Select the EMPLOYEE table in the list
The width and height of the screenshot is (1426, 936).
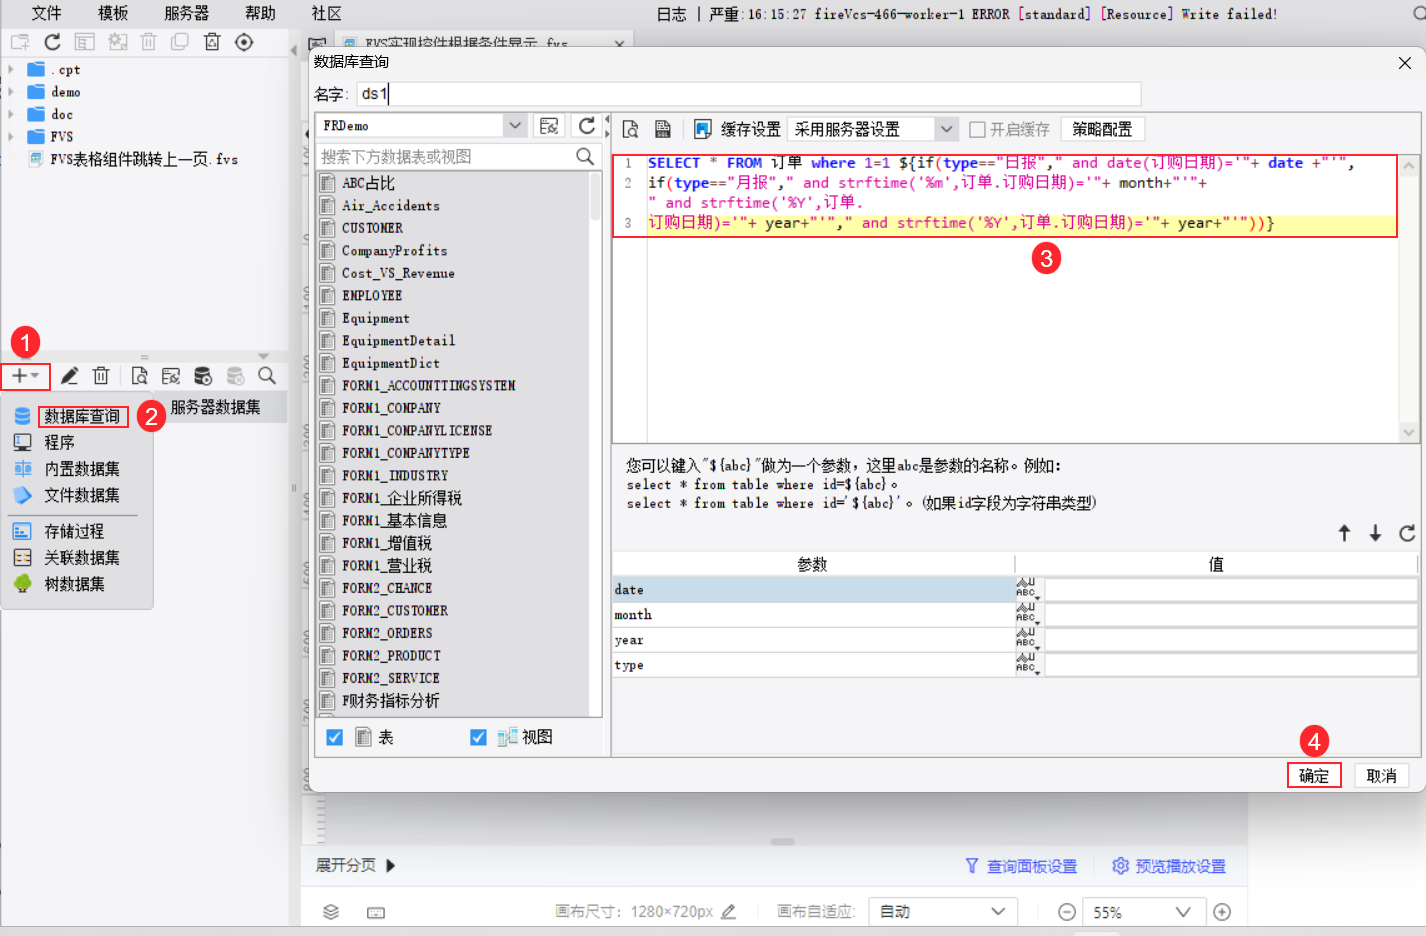click(x=372, y=296)
